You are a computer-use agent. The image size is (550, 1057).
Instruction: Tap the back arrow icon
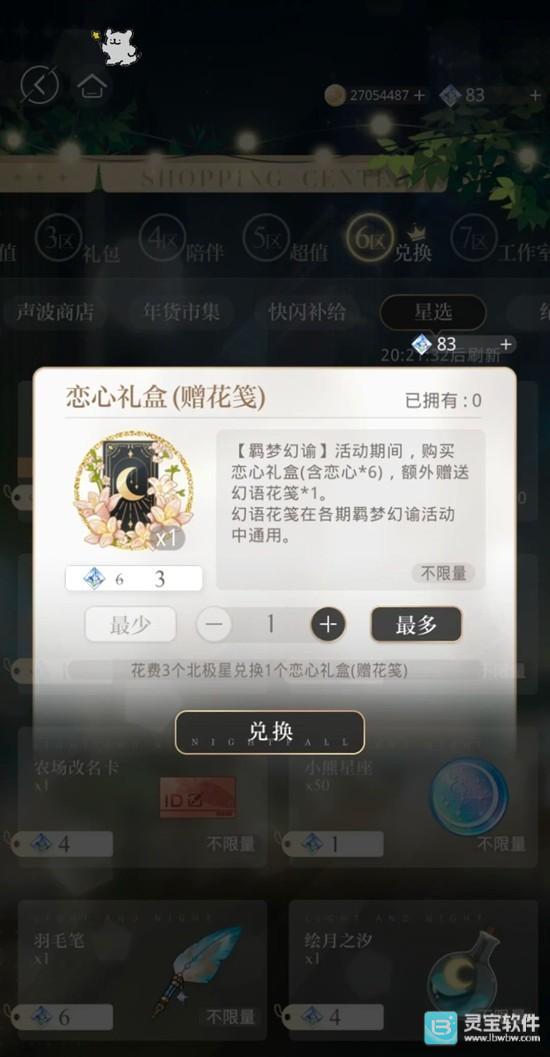pyautogui.click(x=39, y=85)
